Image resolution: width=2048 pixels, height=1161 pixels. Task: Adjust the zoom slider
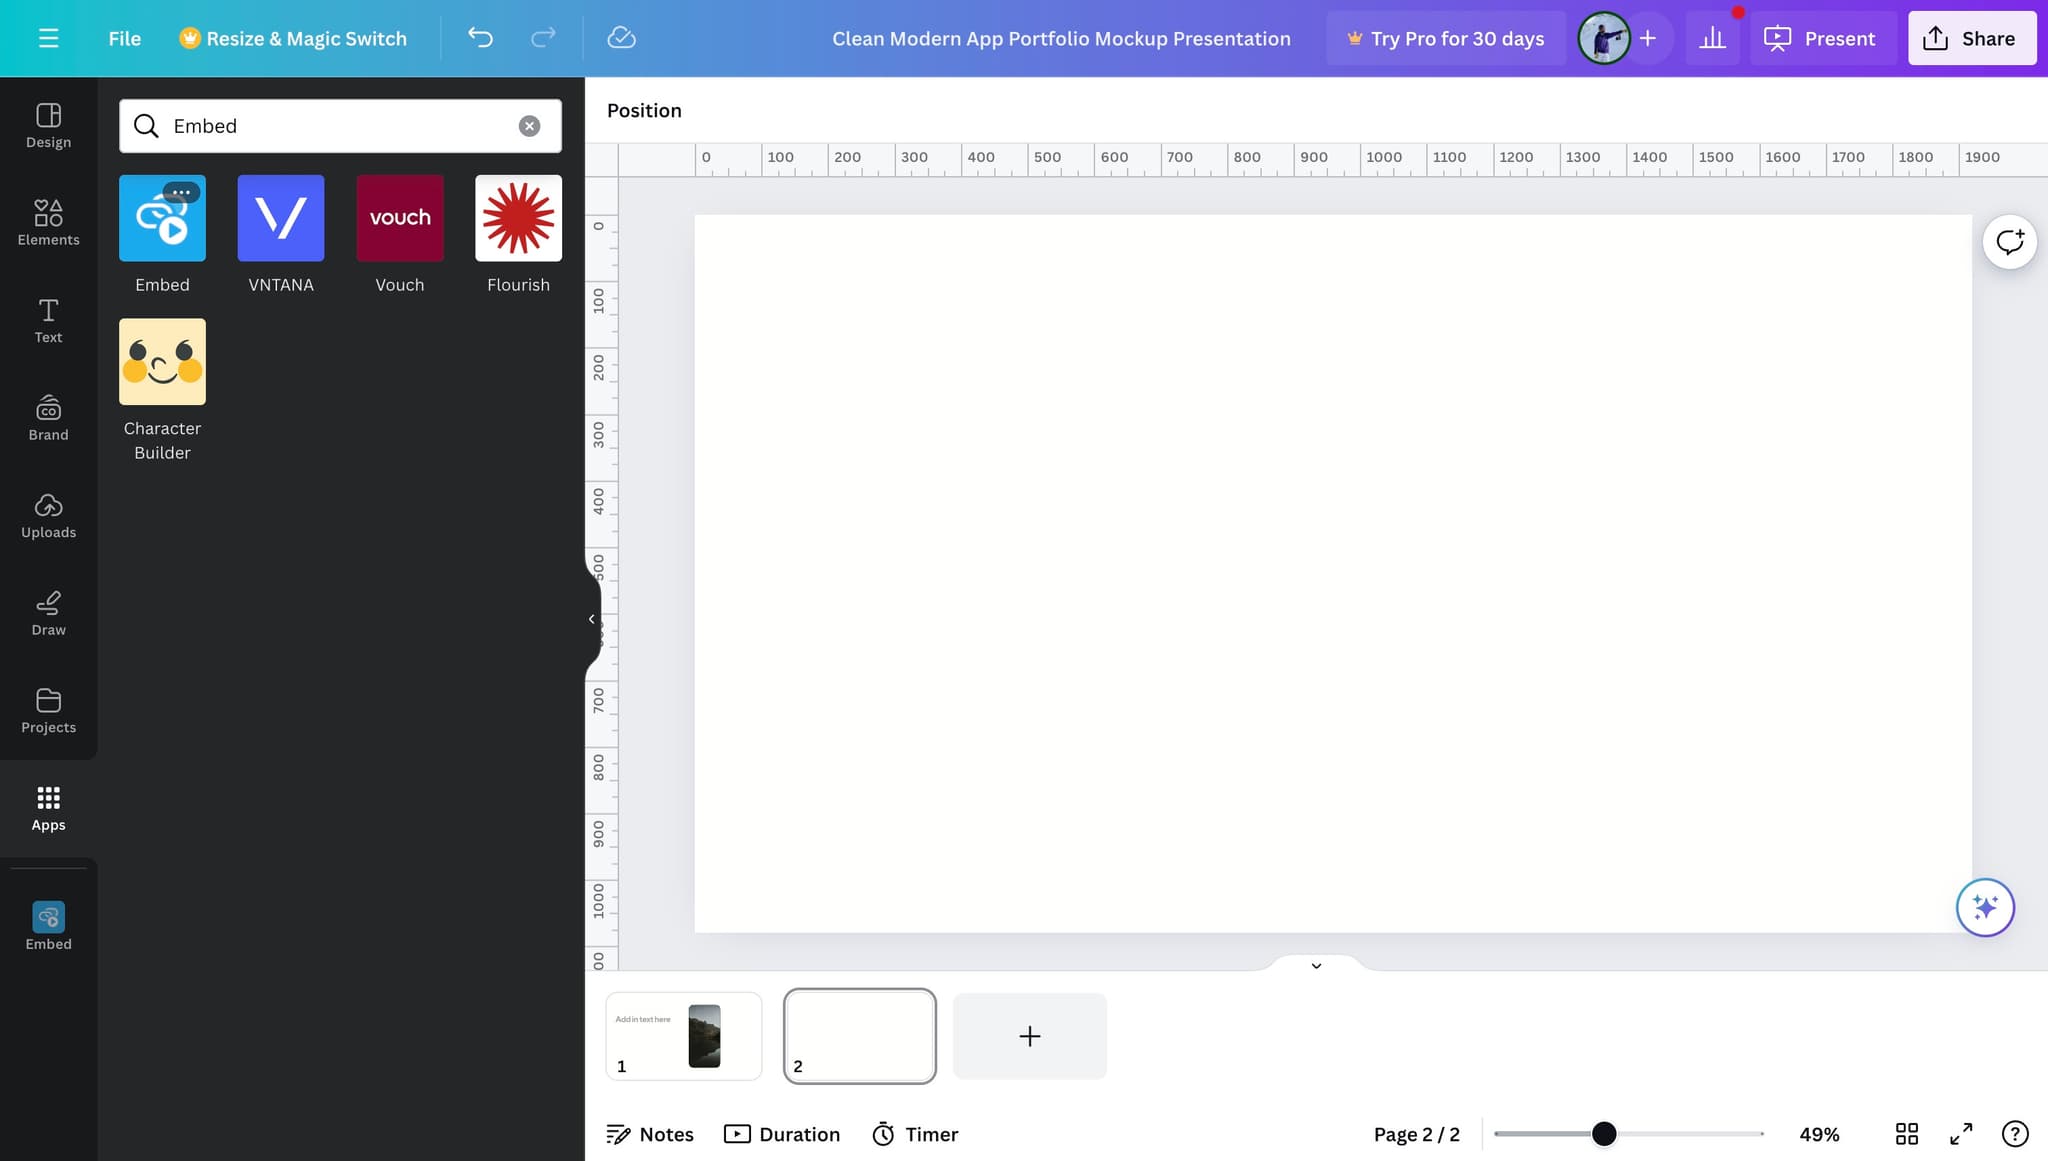[x=1604, y=1133]
